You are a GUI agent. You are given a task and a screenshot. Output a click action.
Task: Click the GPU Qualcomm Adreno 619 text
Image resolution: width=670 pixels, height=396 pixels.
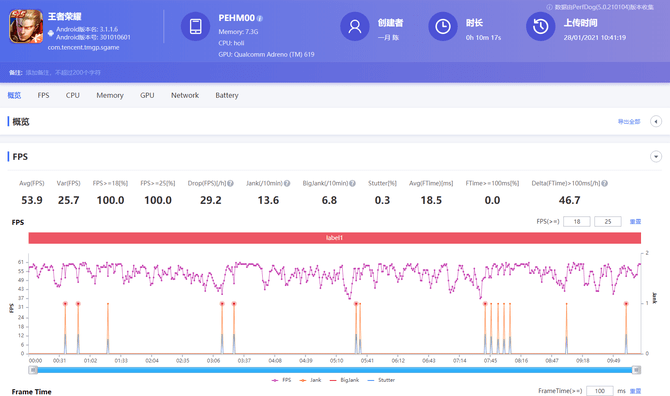(266, 55)
